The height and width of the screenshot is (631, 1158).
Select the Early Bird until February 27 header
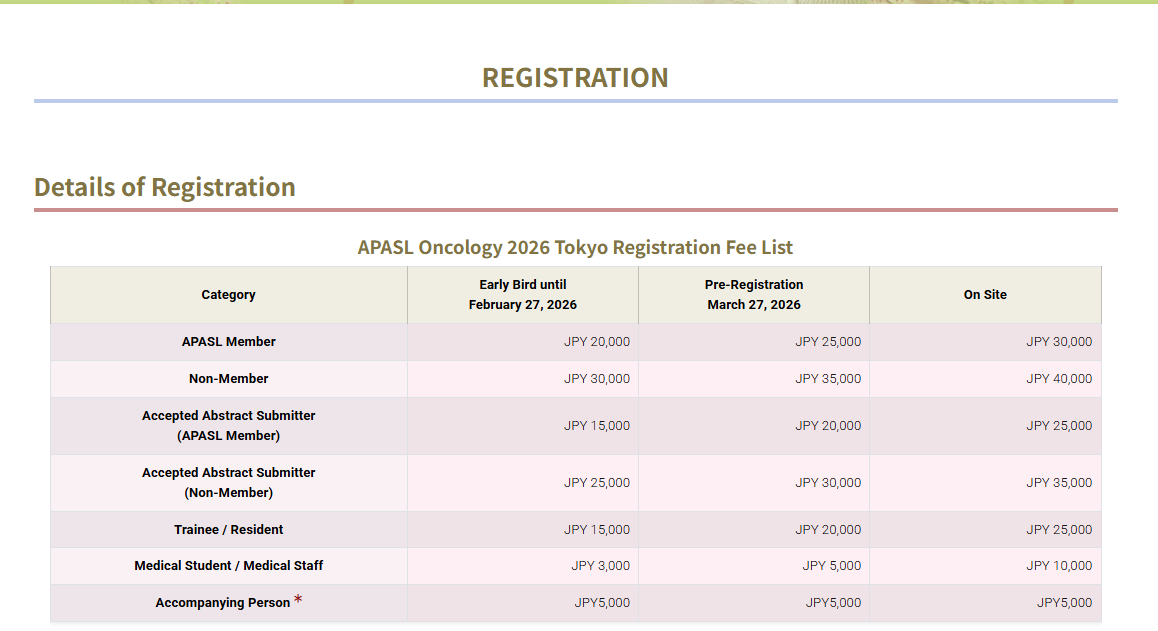522,295
